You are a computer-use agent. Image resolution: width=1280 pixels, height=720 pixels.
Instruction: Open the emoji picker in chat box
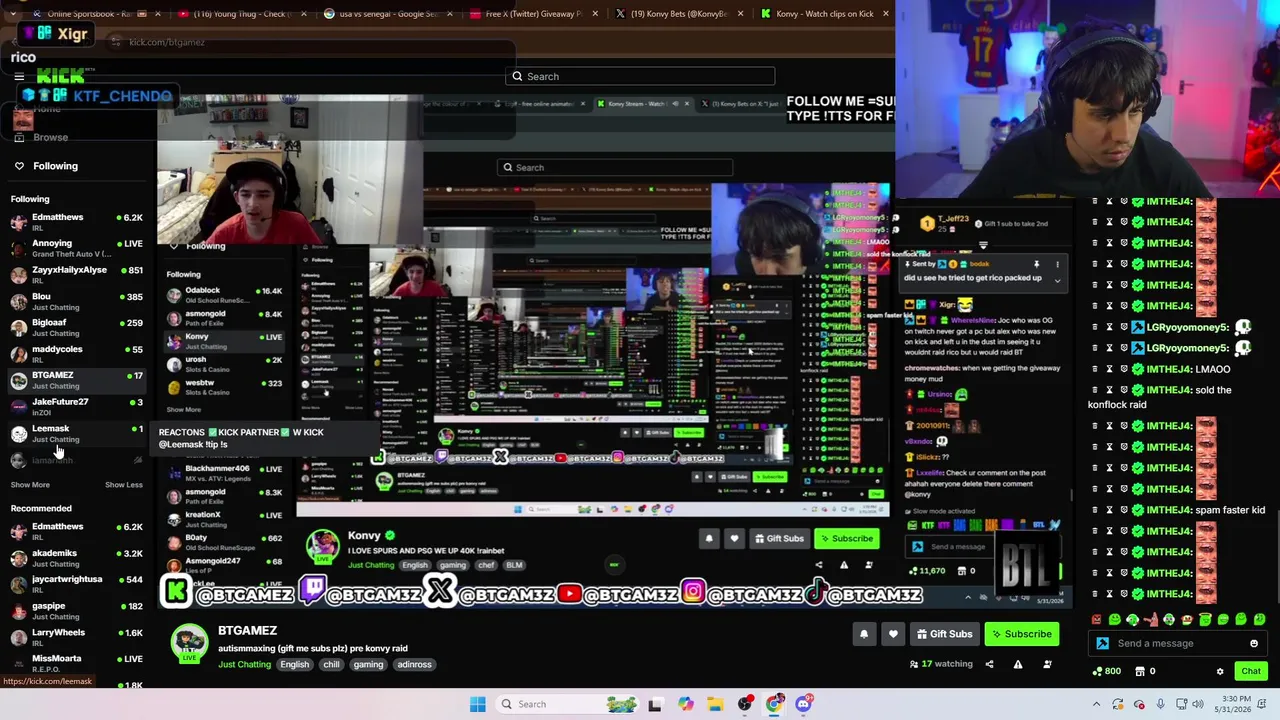pos(1254,644)
